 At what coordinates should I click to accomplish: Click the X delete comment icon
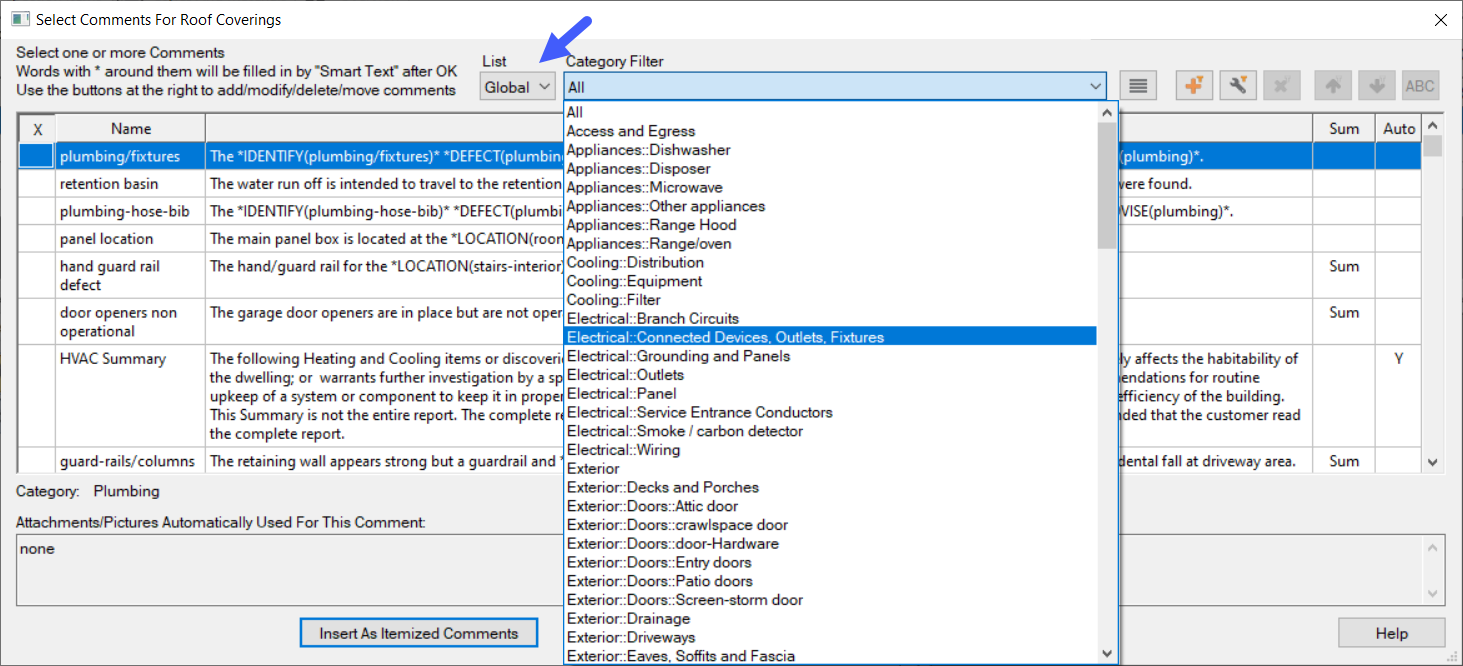(x=1281, y=86)
